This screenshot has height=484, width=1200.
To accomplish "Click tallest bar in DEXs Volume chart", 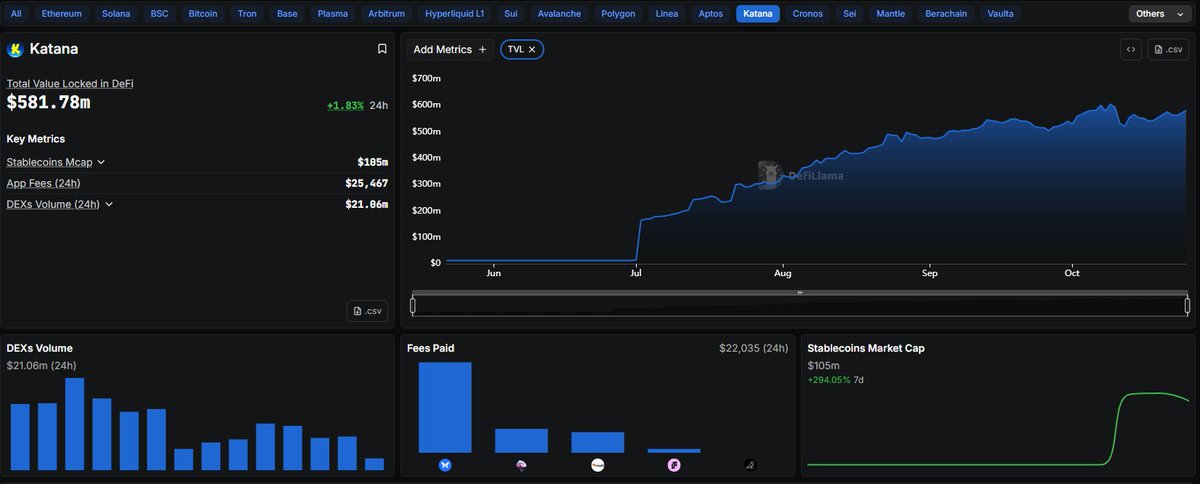I will coord(74,424).
